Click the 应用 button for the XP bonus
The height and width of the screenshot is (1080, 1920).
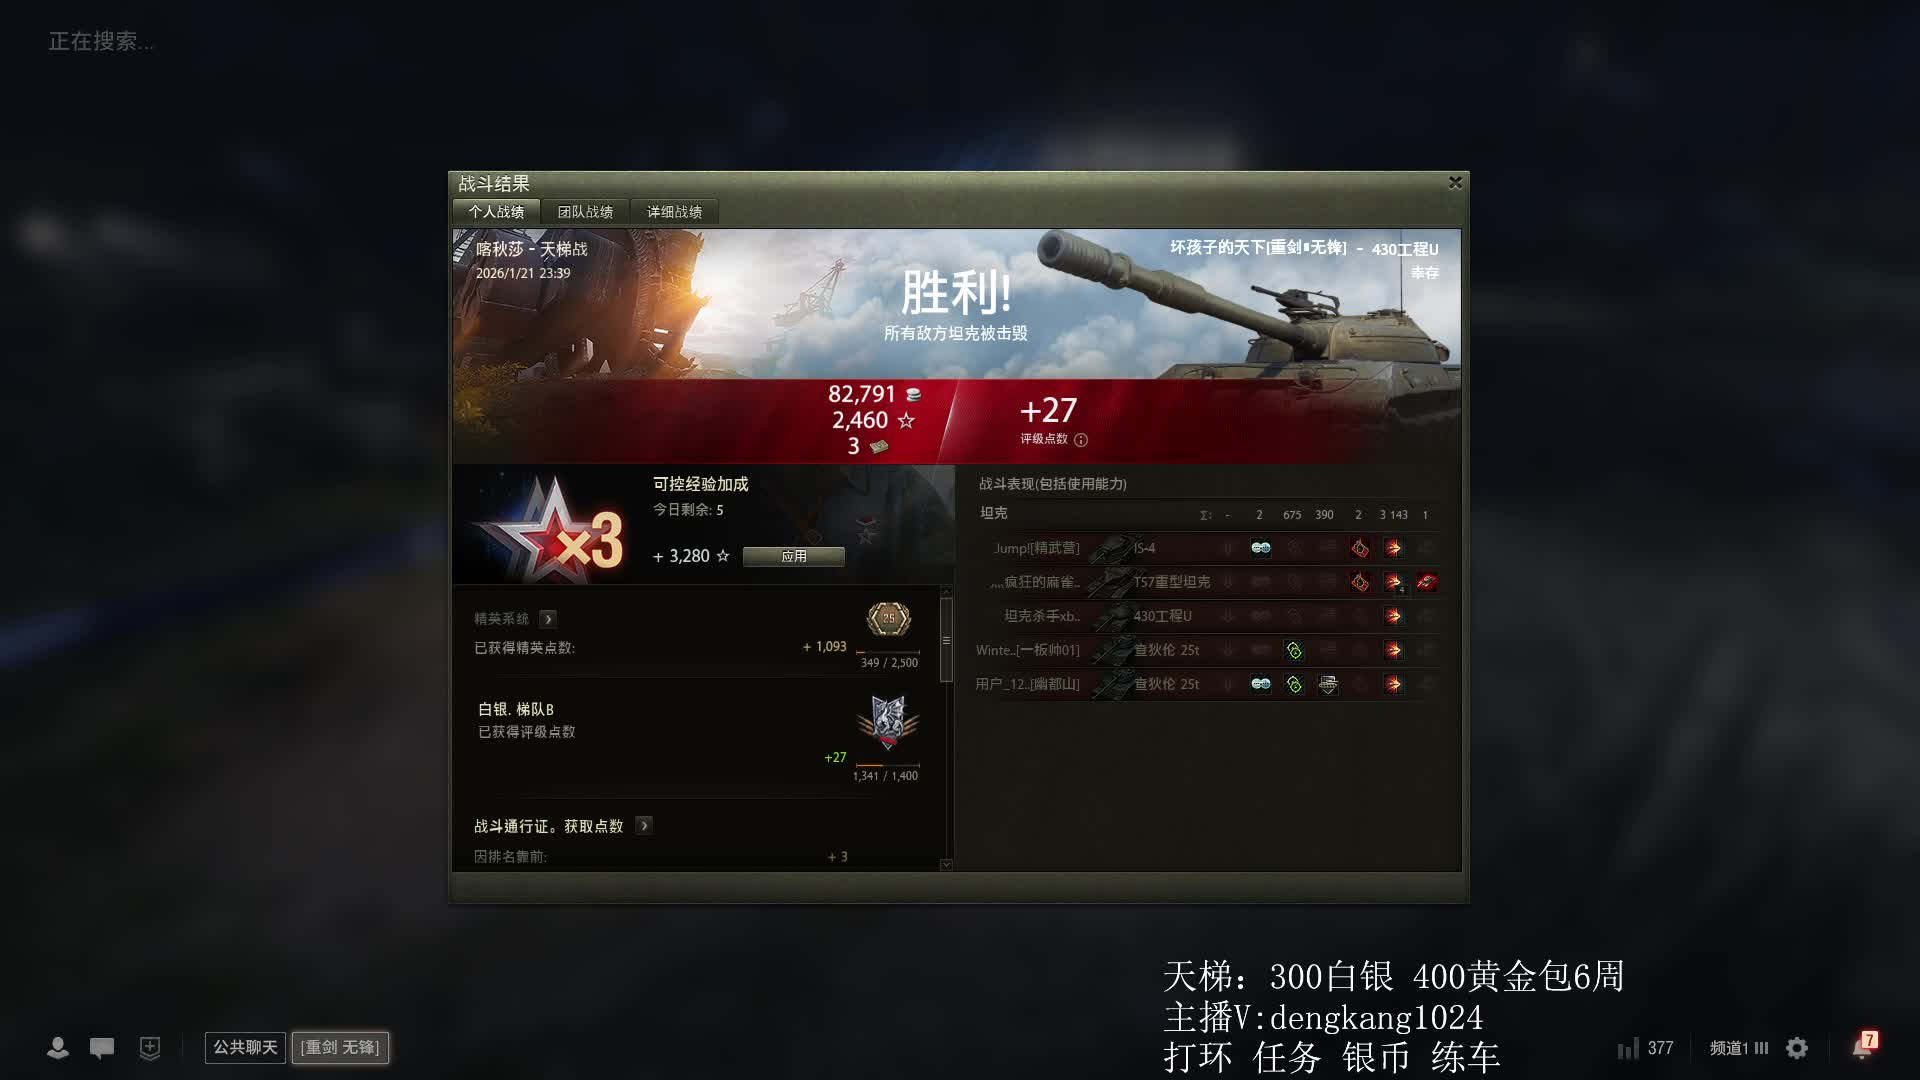pyautogui.click(x=794, y=556)
